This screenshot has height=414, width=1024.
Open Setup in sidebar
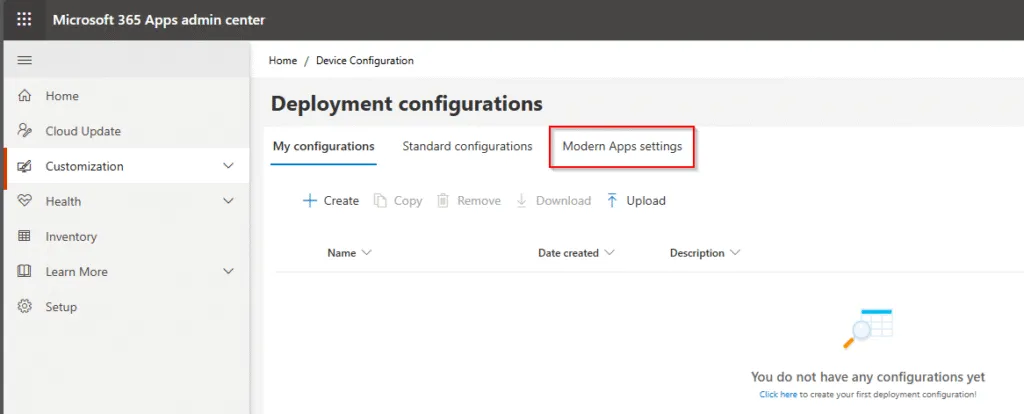[61, 307]
